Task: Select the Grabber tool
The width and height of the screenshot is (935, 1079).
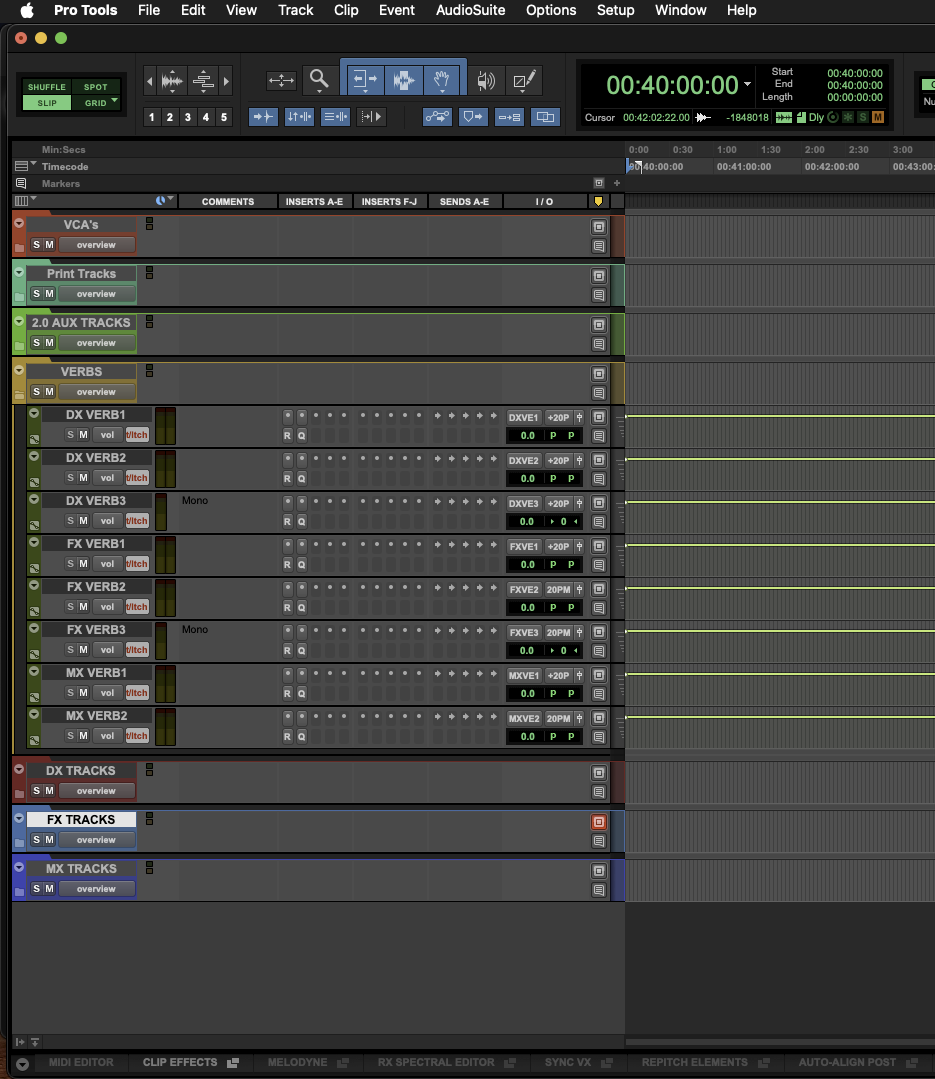Action: click(442, 80)
